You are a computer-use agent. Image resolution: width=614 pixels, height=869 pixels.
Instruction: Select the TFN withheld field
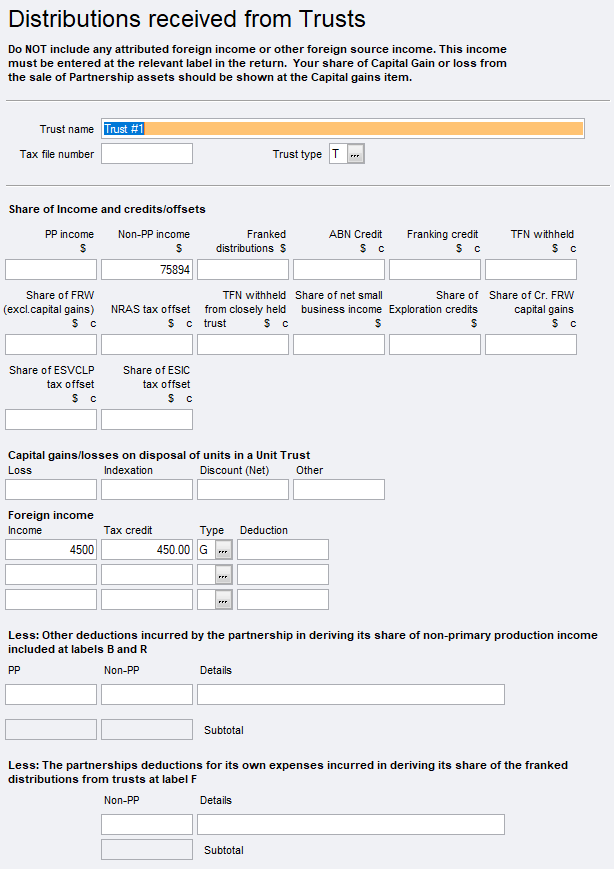(x=530, y=270)
